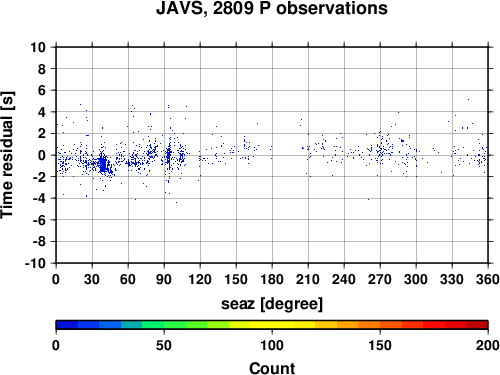Click the dense point cluster near seaz 40
Viewport: 500px width, 375px height.
104,164
